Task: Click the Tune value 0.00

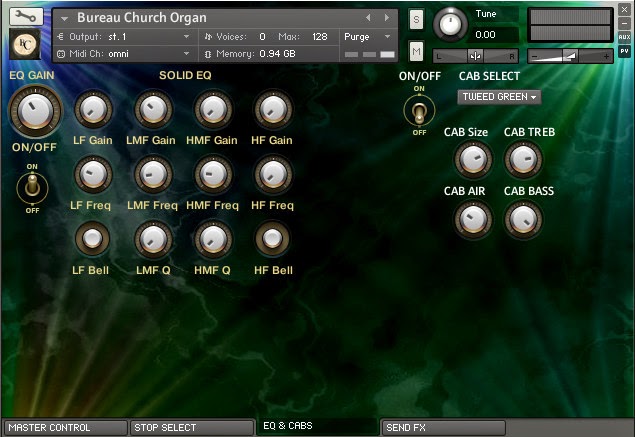Action: [x=485, y=35]
